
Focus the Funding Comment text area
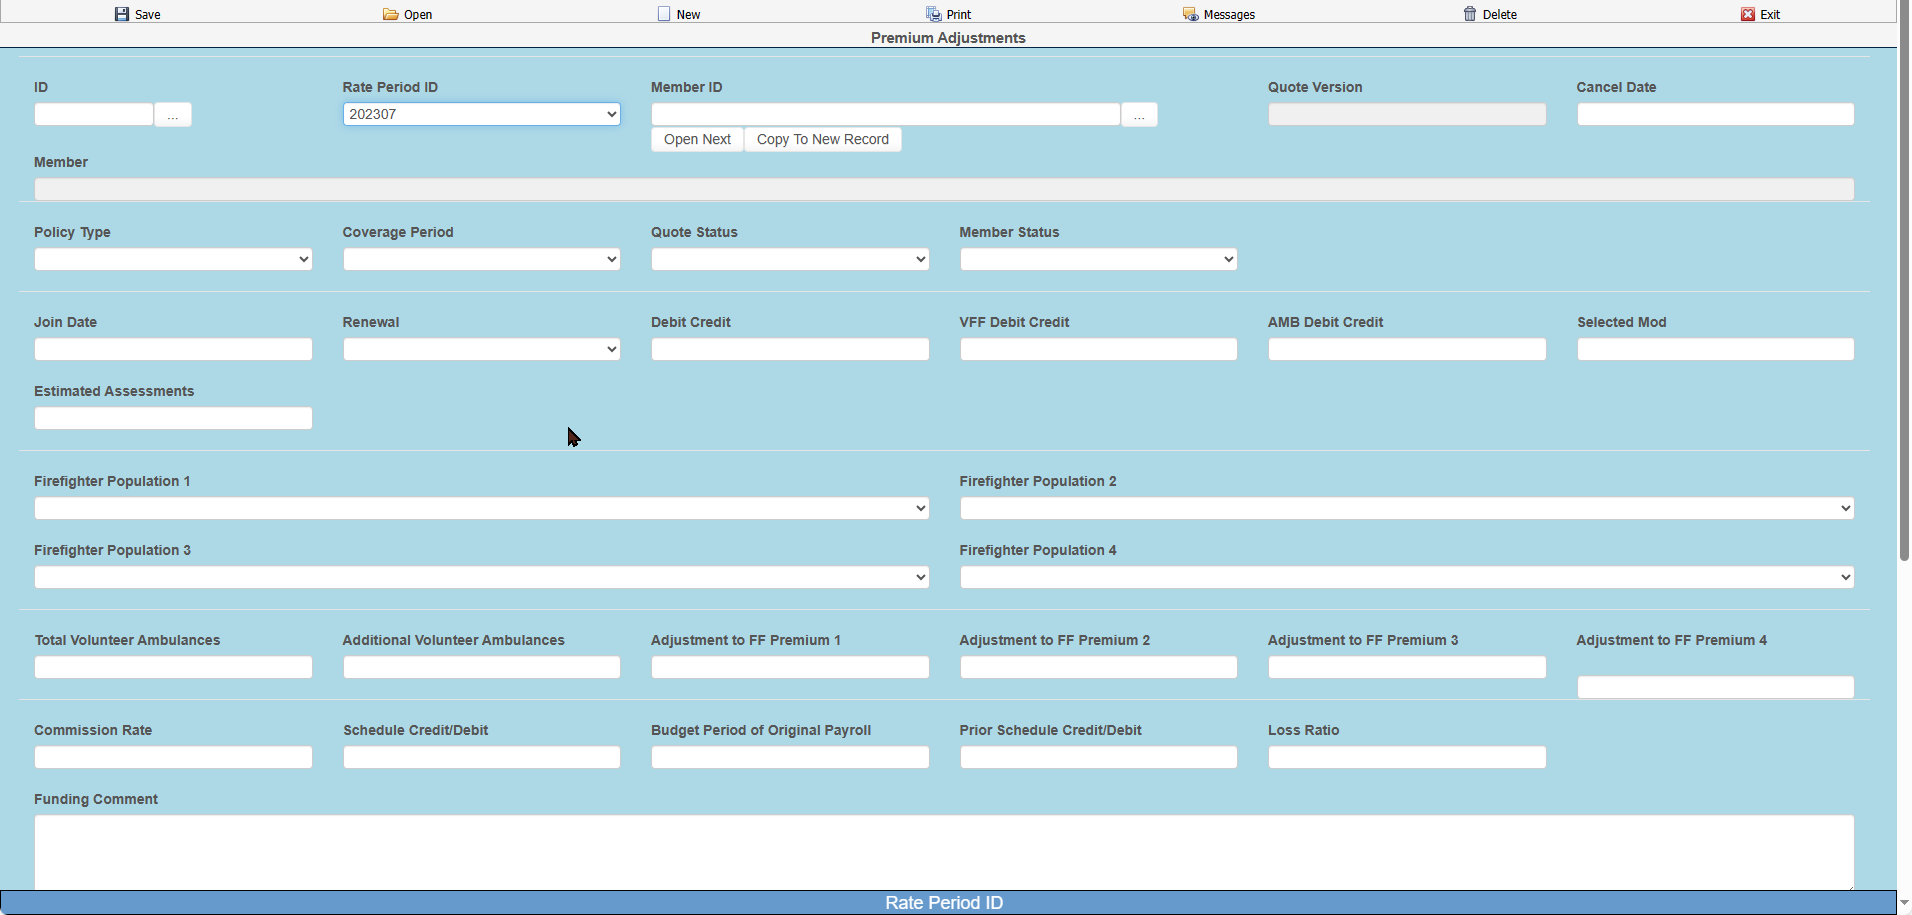pos(943,851)
